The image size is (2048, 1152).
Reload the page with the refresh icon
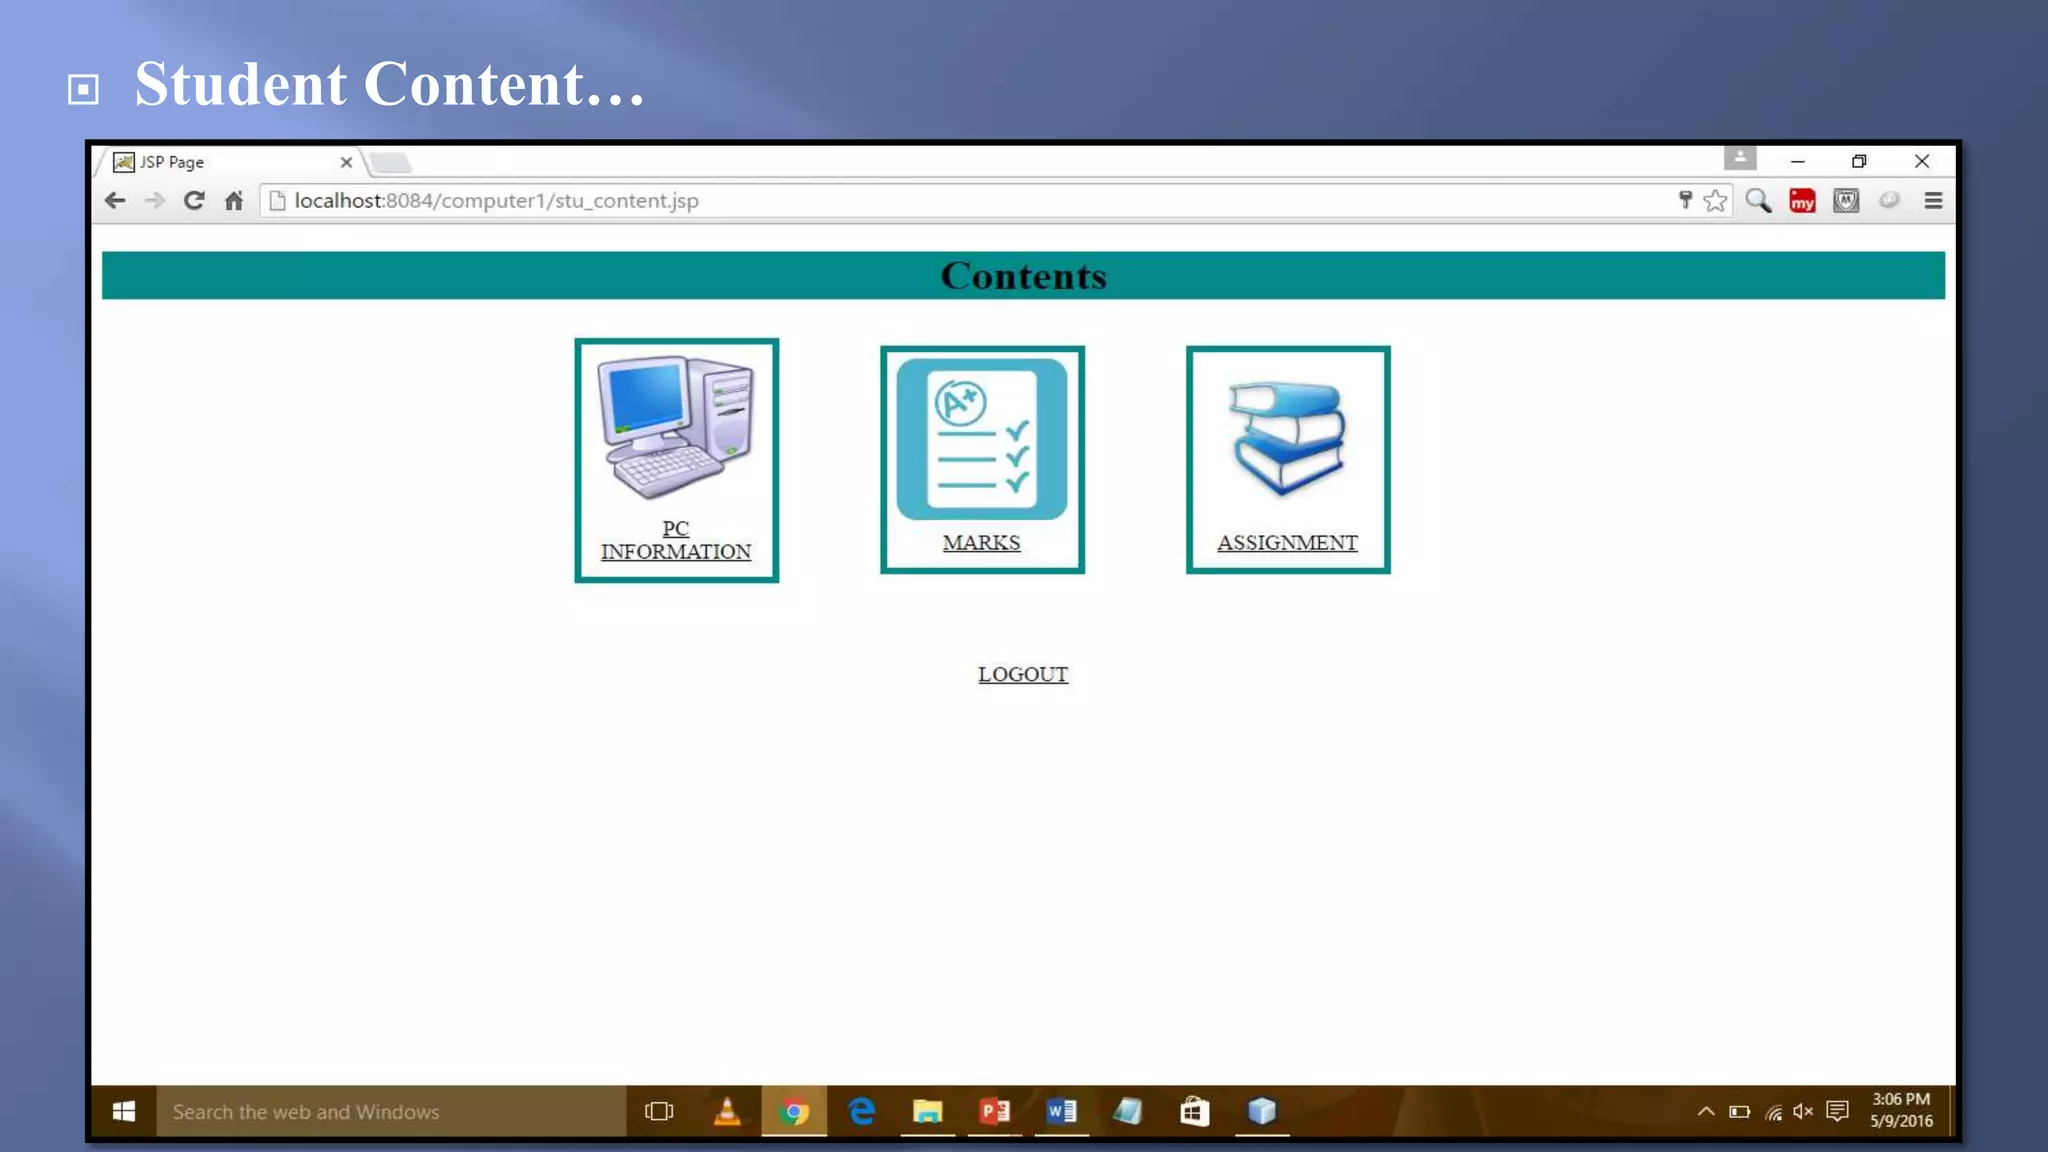tap(194, 201)
